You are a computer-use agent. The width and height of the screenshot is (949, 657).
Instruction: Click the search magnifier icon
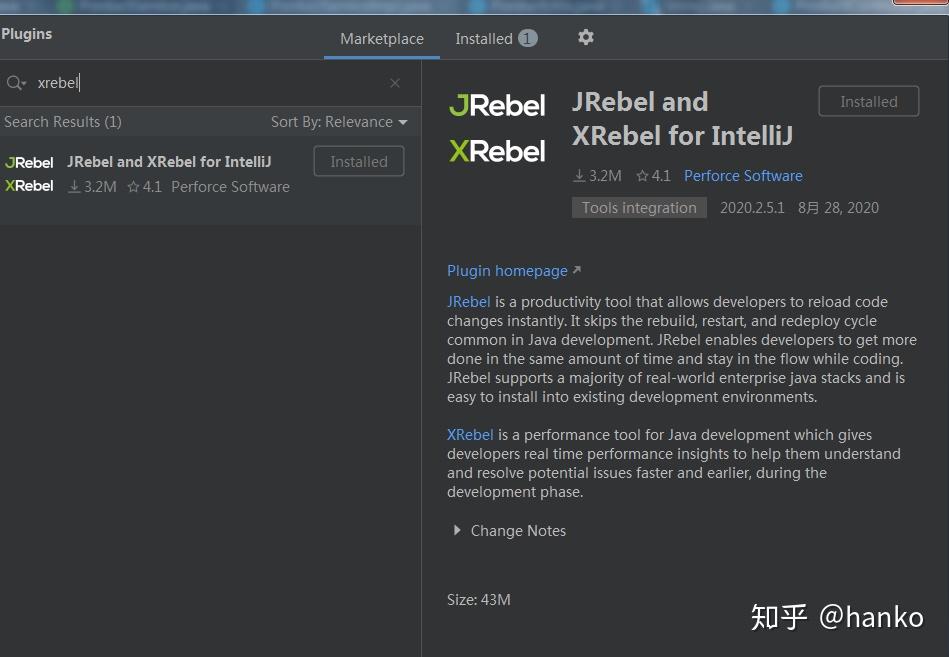pos(15,82)
